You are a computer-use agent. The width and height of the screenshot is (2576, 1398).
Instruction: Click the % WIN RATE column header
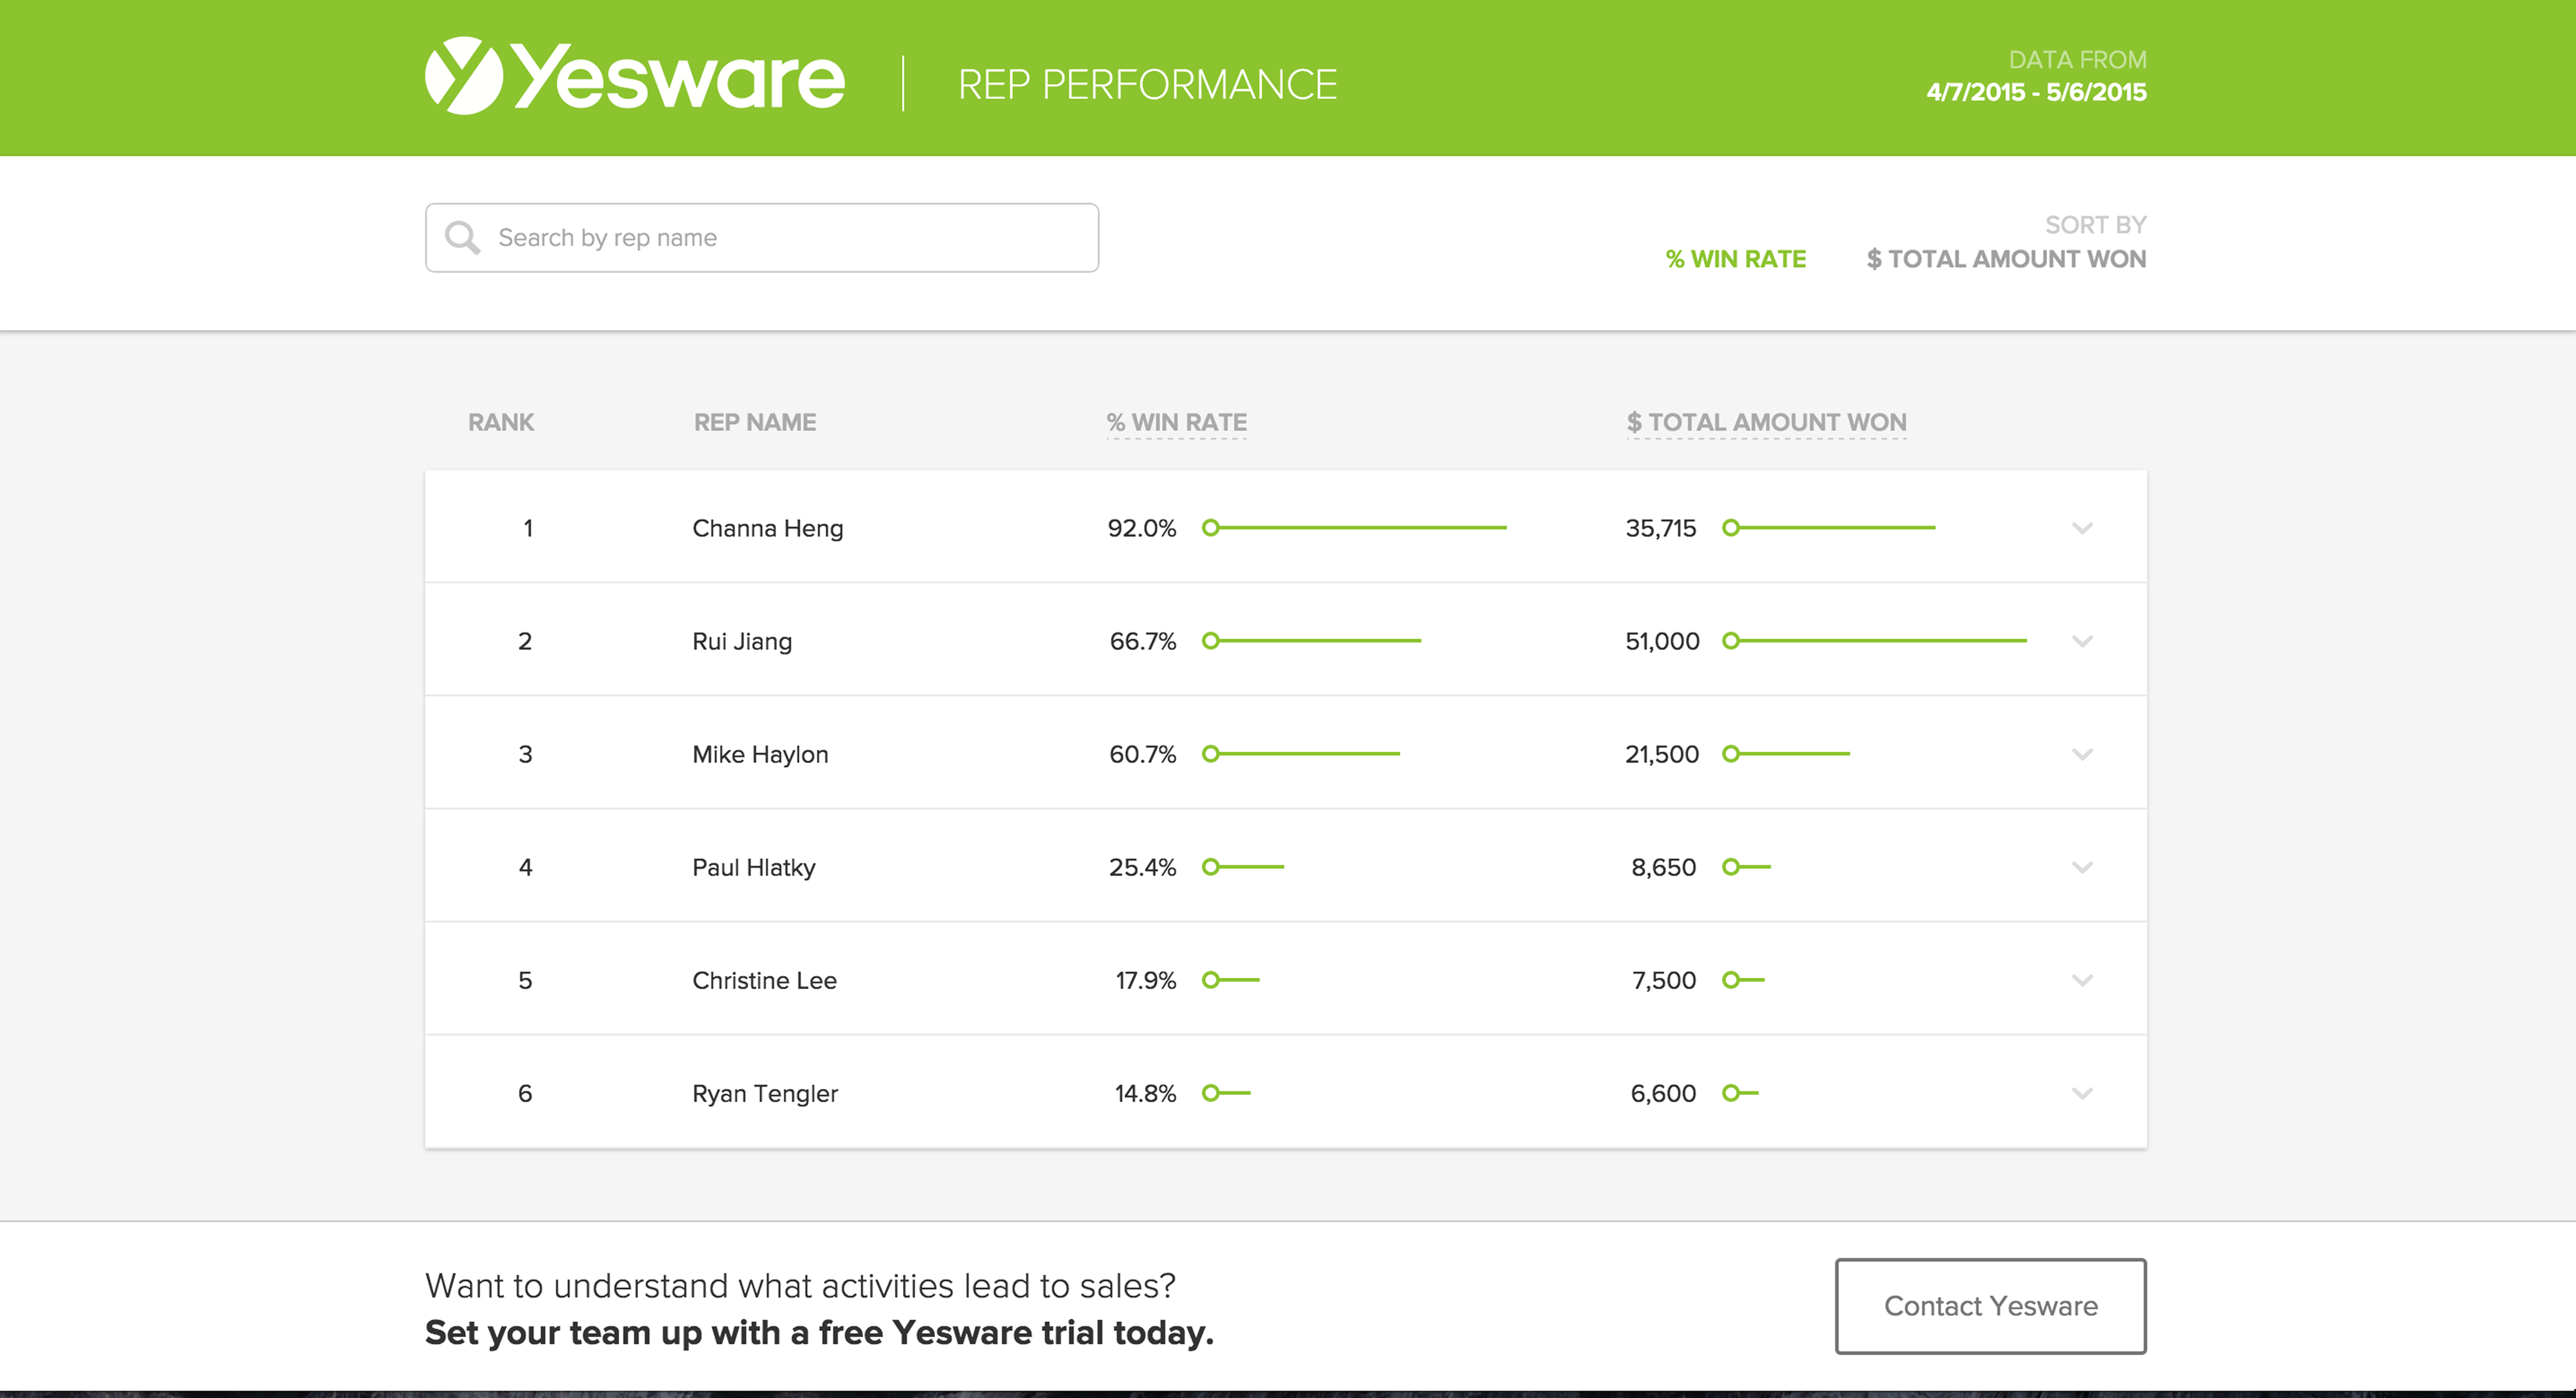1176,422
